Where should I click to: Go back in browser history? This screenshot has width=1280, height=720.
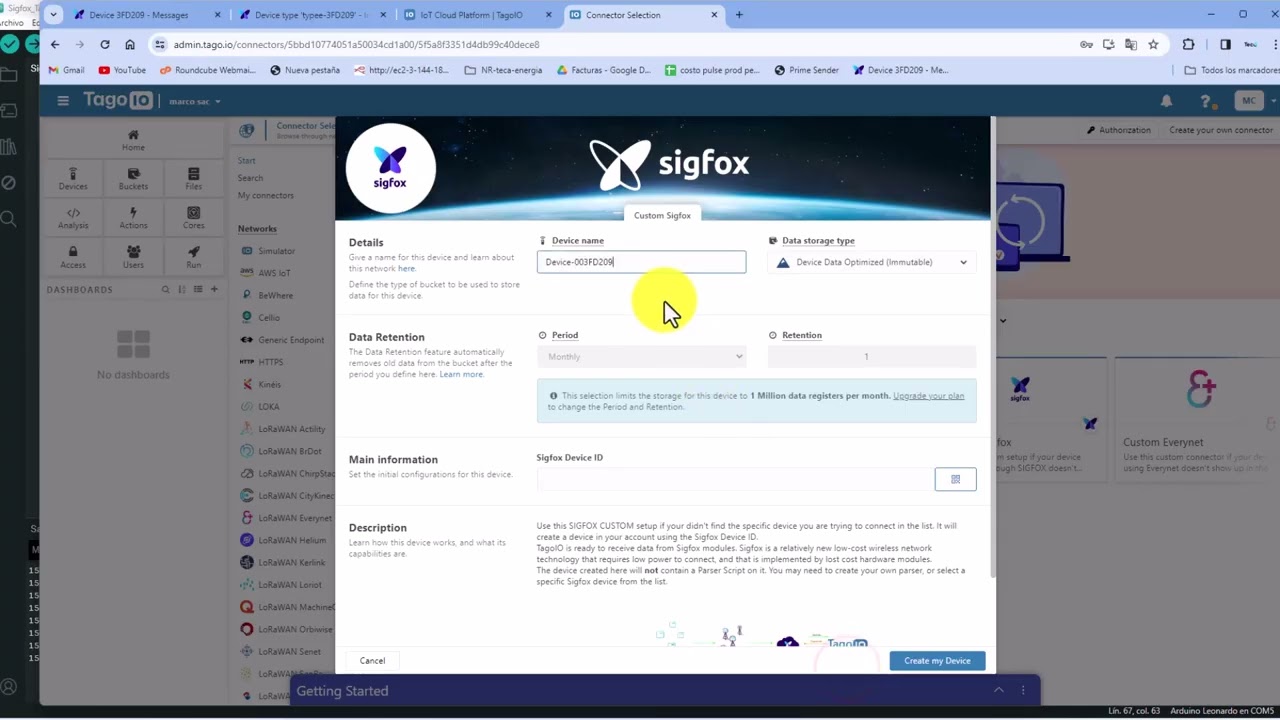[55, 44]
